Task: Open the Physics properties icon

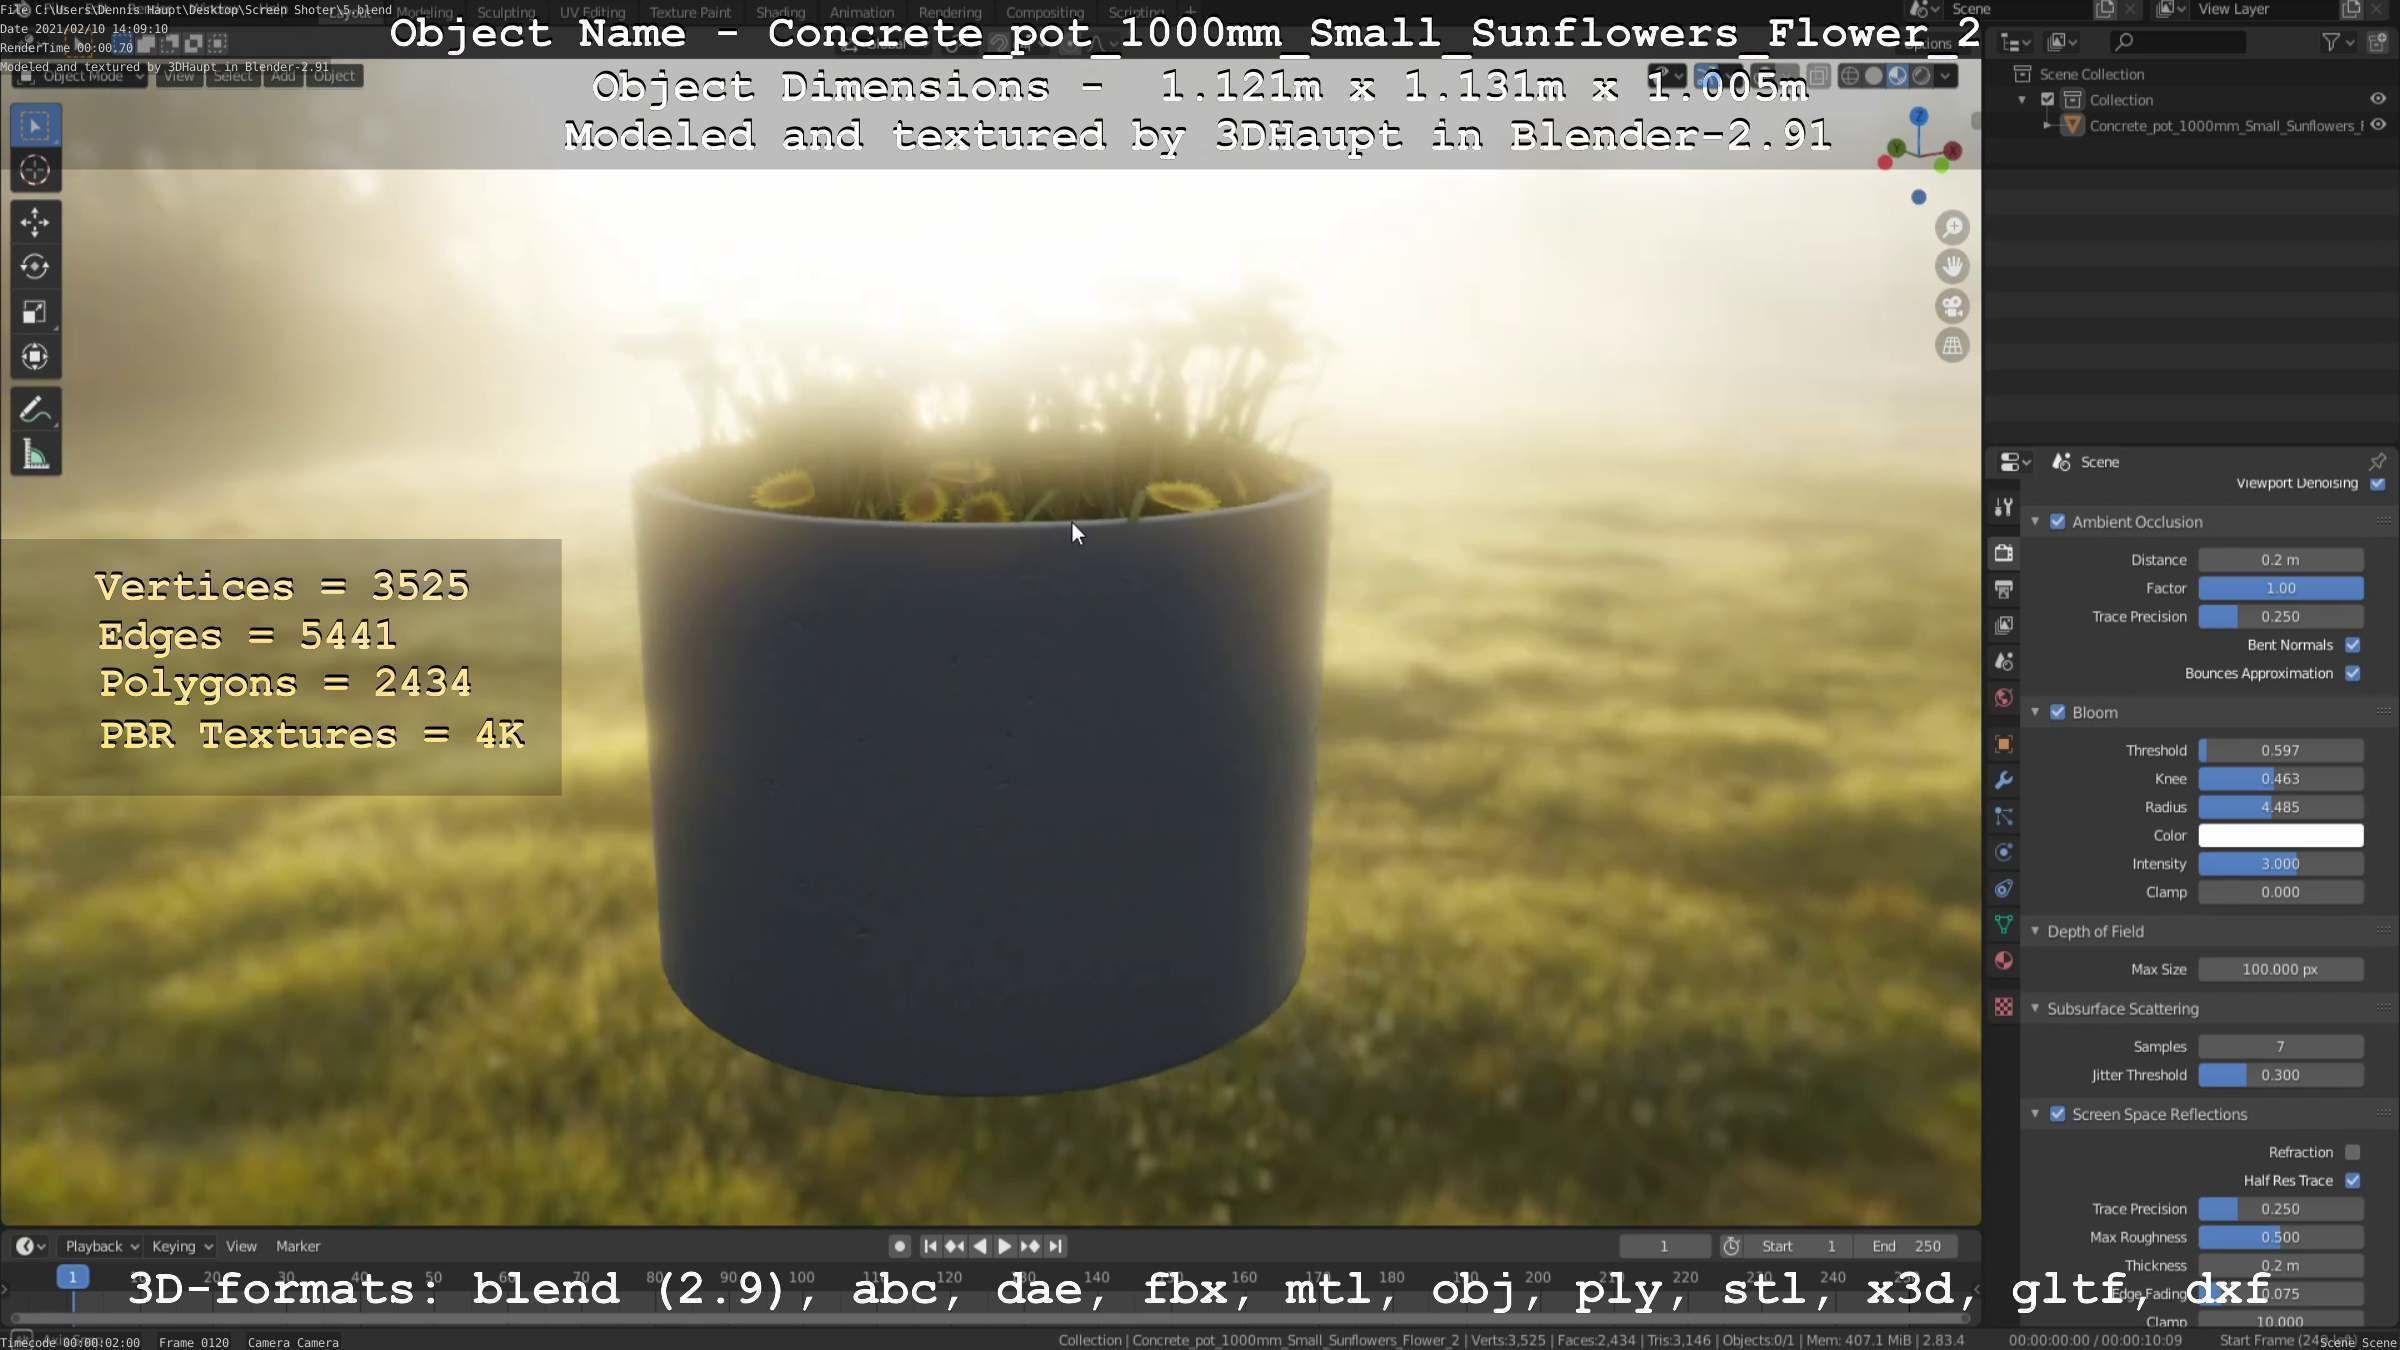Action: pos(2004,853)
